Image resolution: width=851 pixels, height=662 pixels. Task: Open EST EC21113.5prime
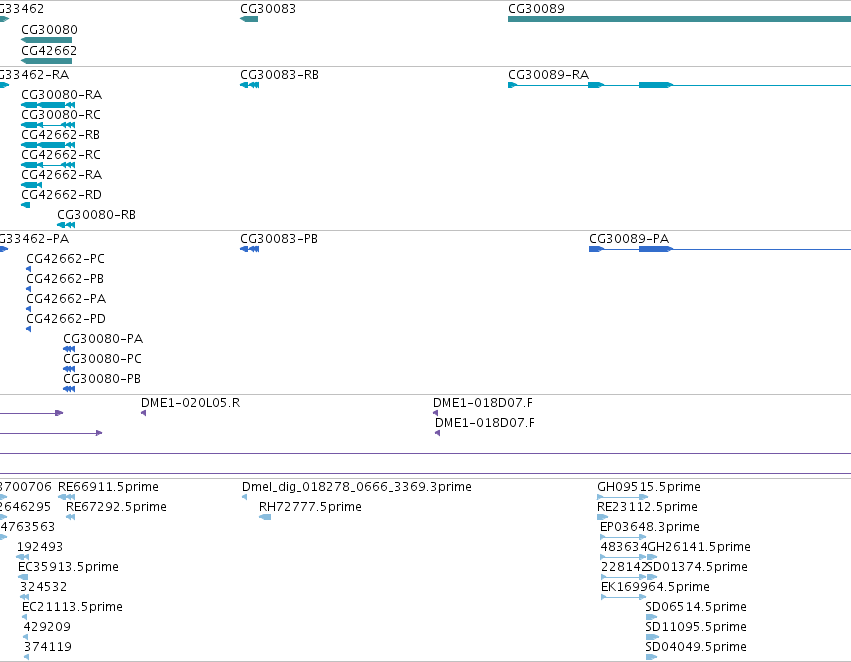72,608
